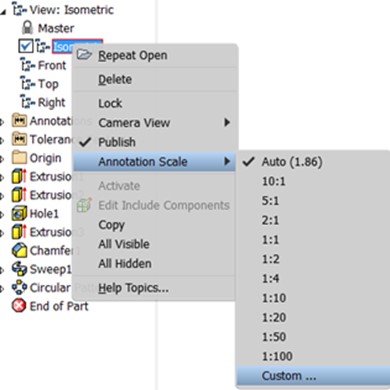Click the End of Part red marker icon
The image size is (390, 390).
19,306
